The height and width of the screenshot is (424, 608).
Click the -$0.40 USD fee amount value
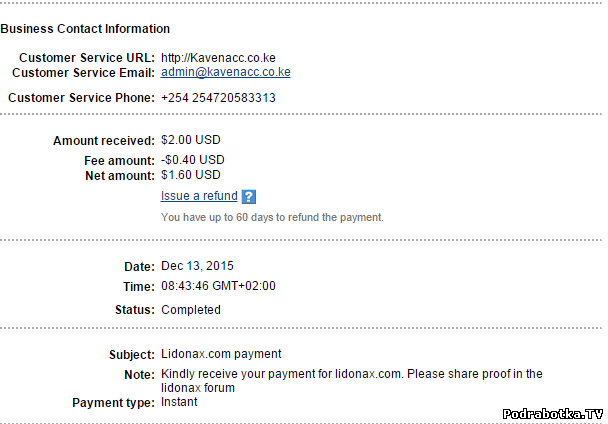pyautogui.click(x=193, y=160)
